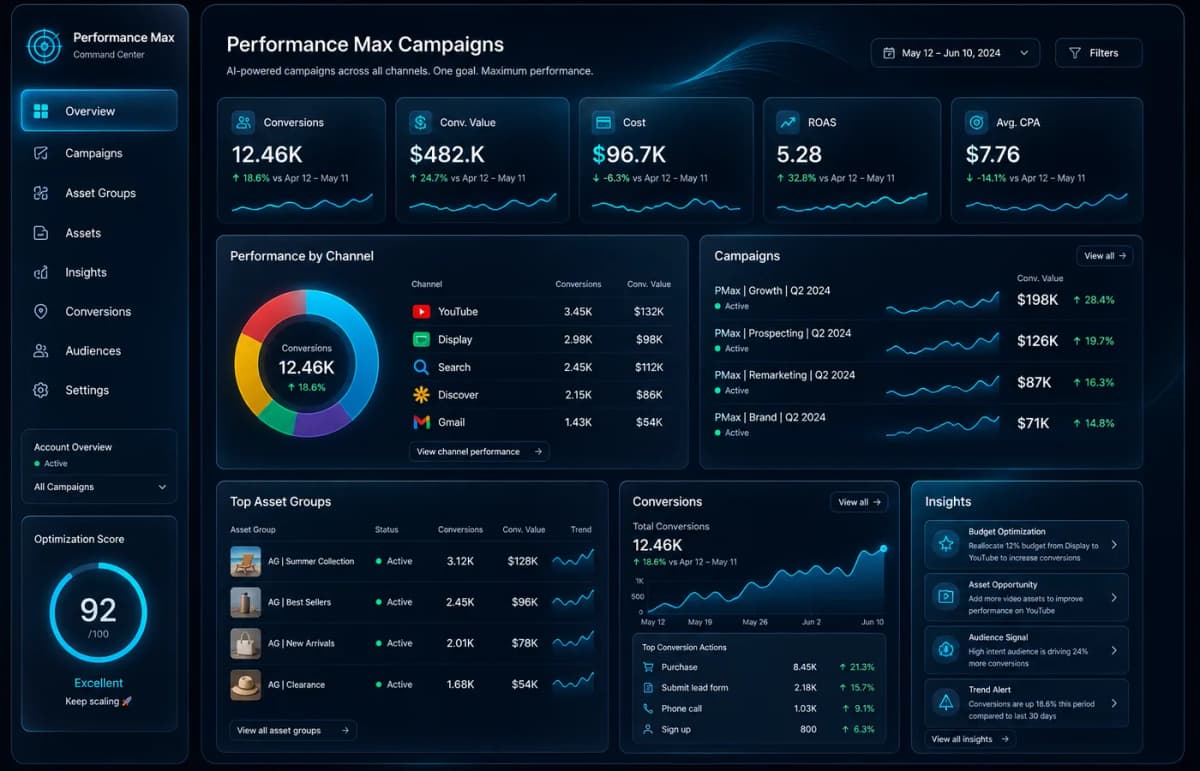This screenshot has width=1200, height=771.
Task: Click the Settings gear icon
Action: [41, 390]
